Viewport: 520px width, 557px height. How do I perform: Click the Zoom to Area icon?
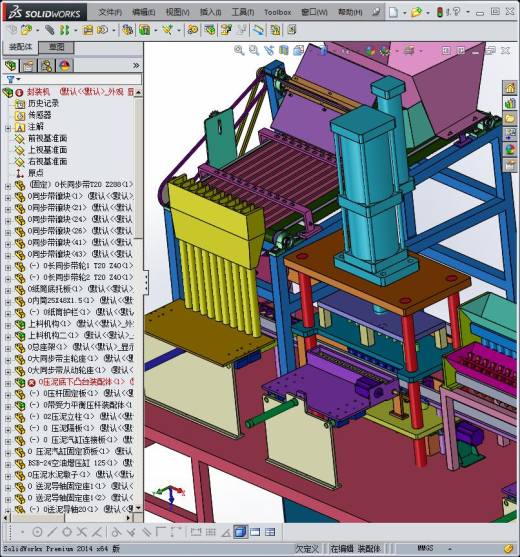tap(254, 50)
